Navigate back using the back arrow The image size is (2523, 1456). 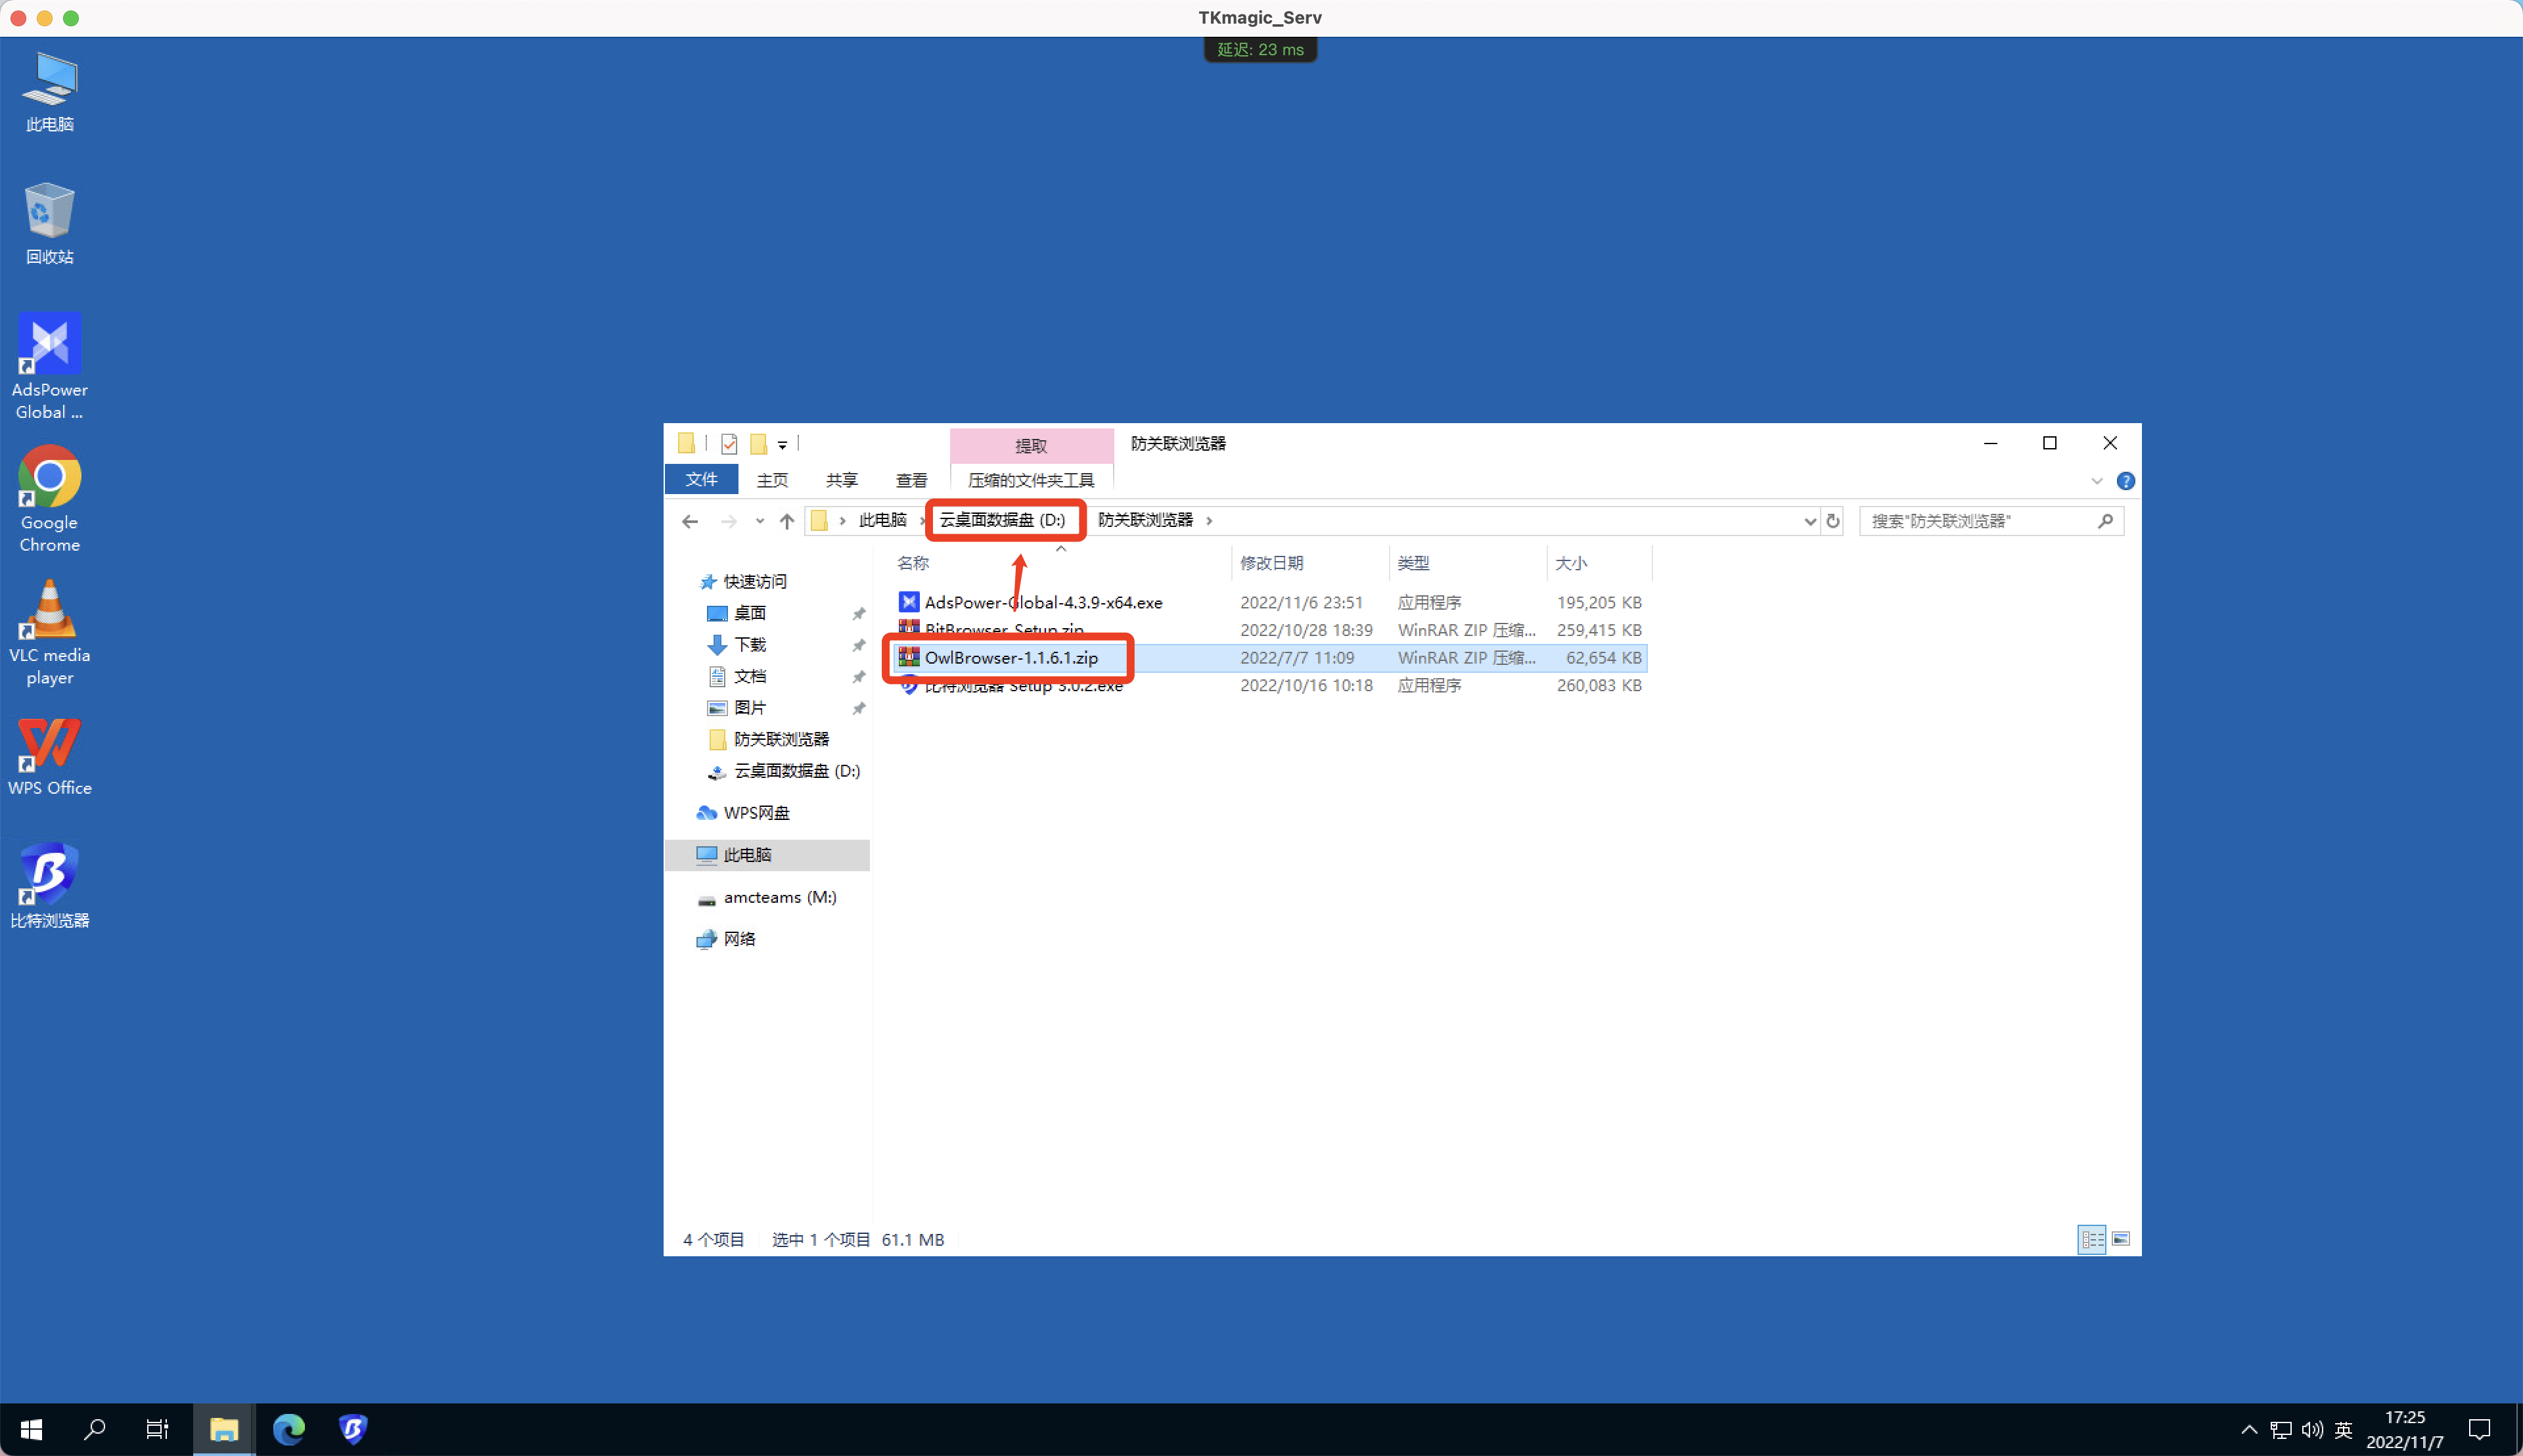point(690,520)
